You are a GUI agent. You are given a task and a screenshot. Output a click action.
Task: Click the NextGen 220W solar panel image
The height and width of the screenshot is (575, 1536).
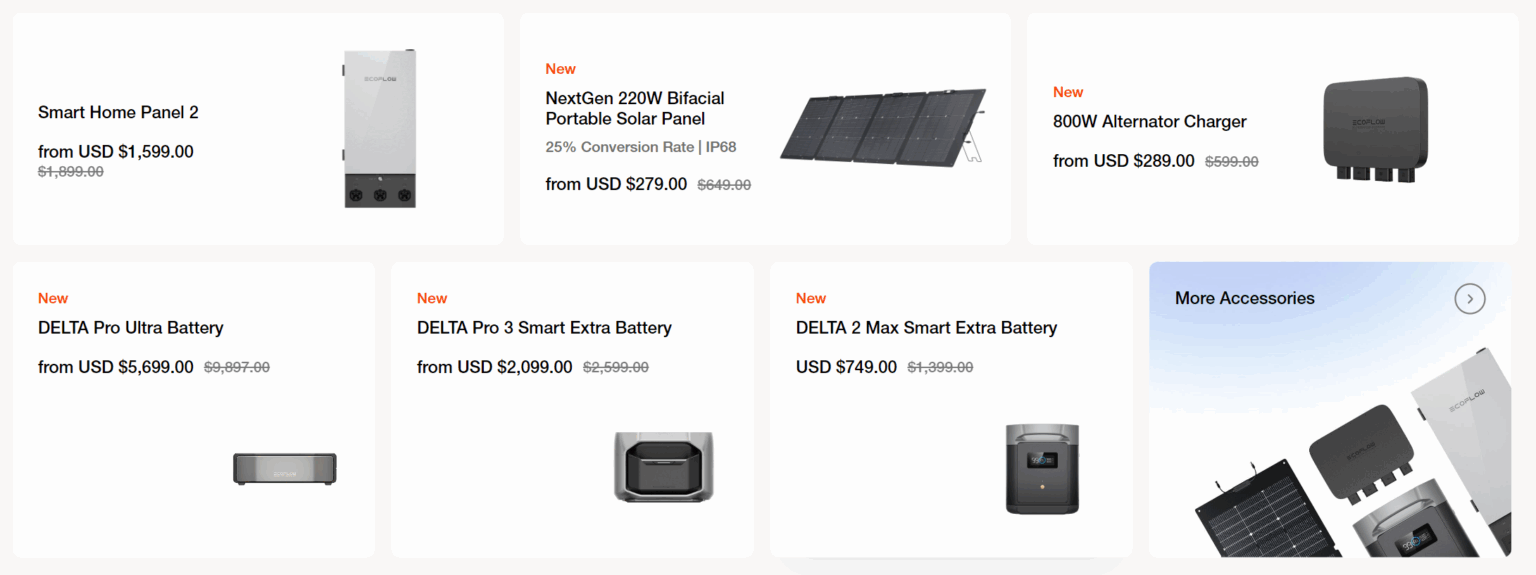(x=882, y=128)
